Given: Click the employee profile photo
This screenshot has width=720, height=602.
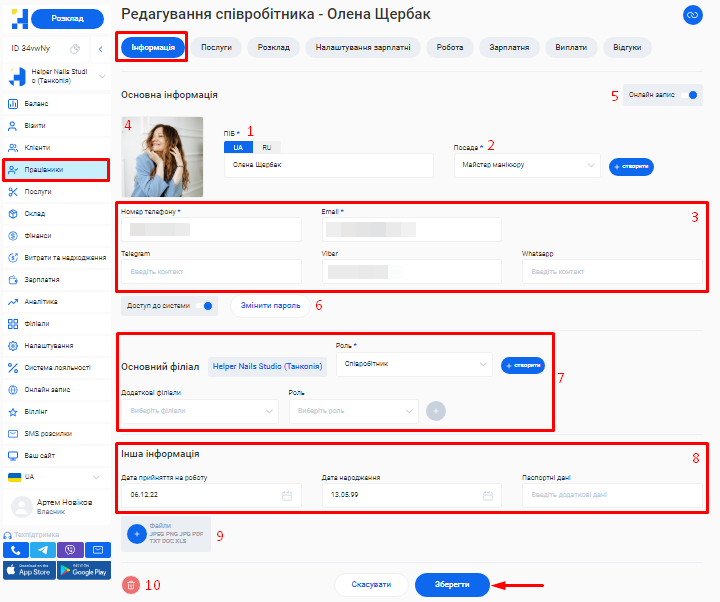Looking at the screenshot, I should tap(162, 157).
